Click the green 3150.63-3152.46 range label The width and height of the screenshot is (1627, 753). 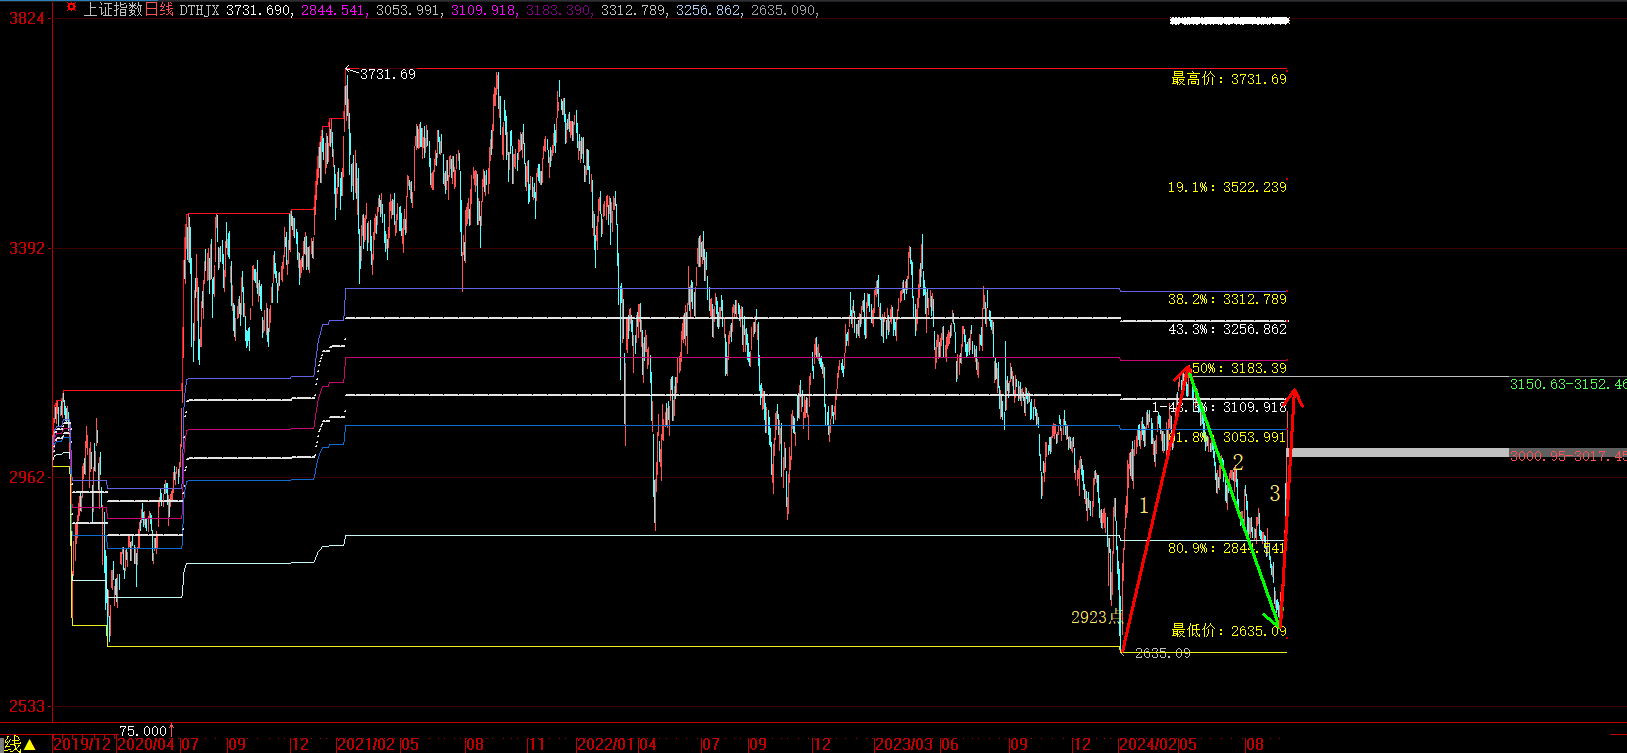coord(1568,384)
